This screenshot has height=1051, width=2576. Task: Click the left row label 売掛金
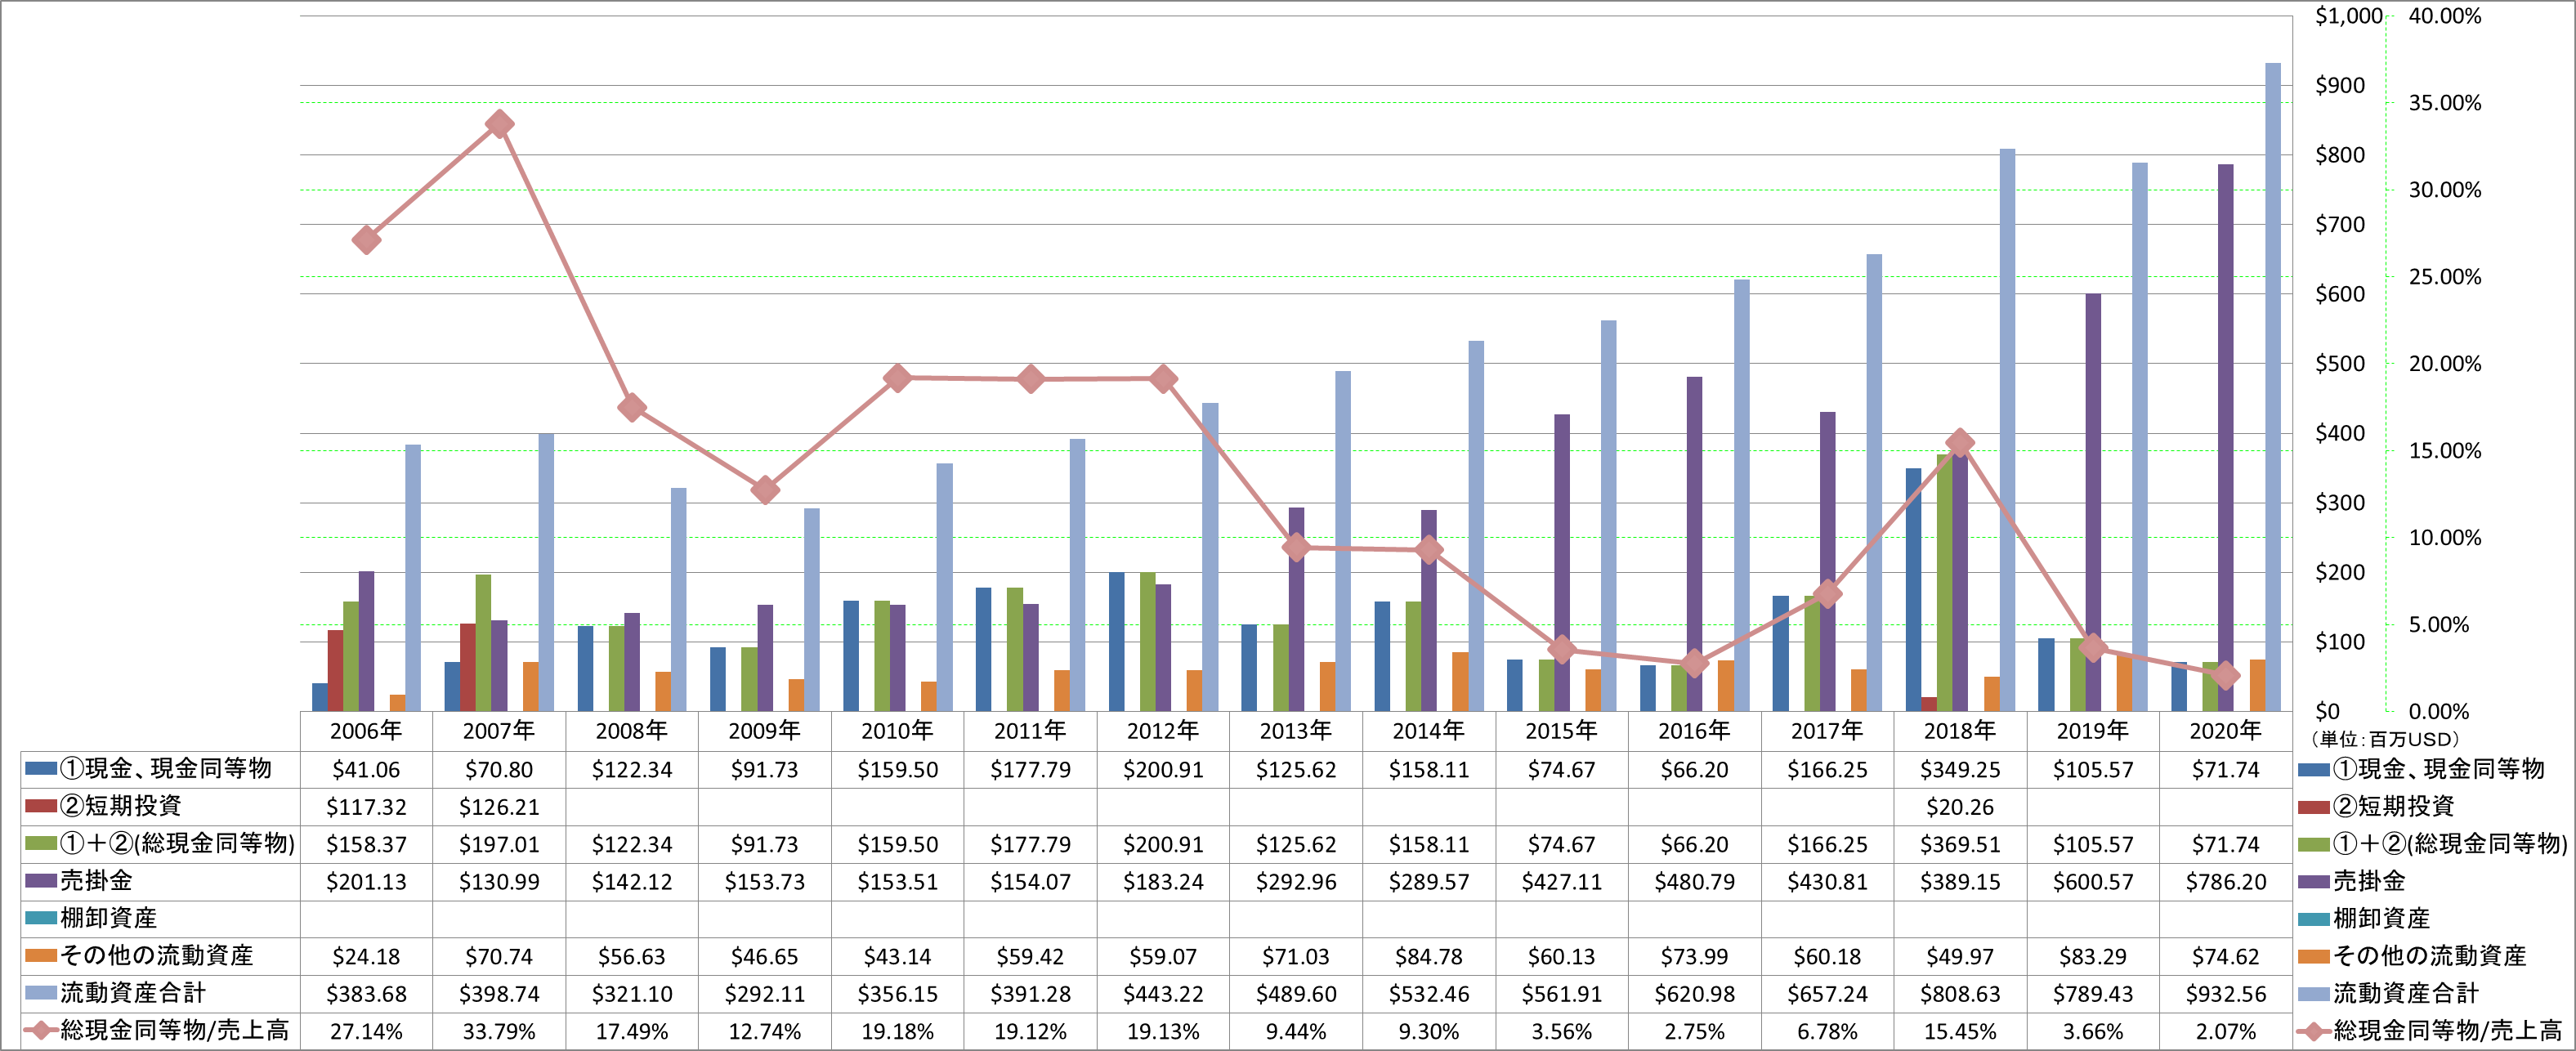pos(96,881)
